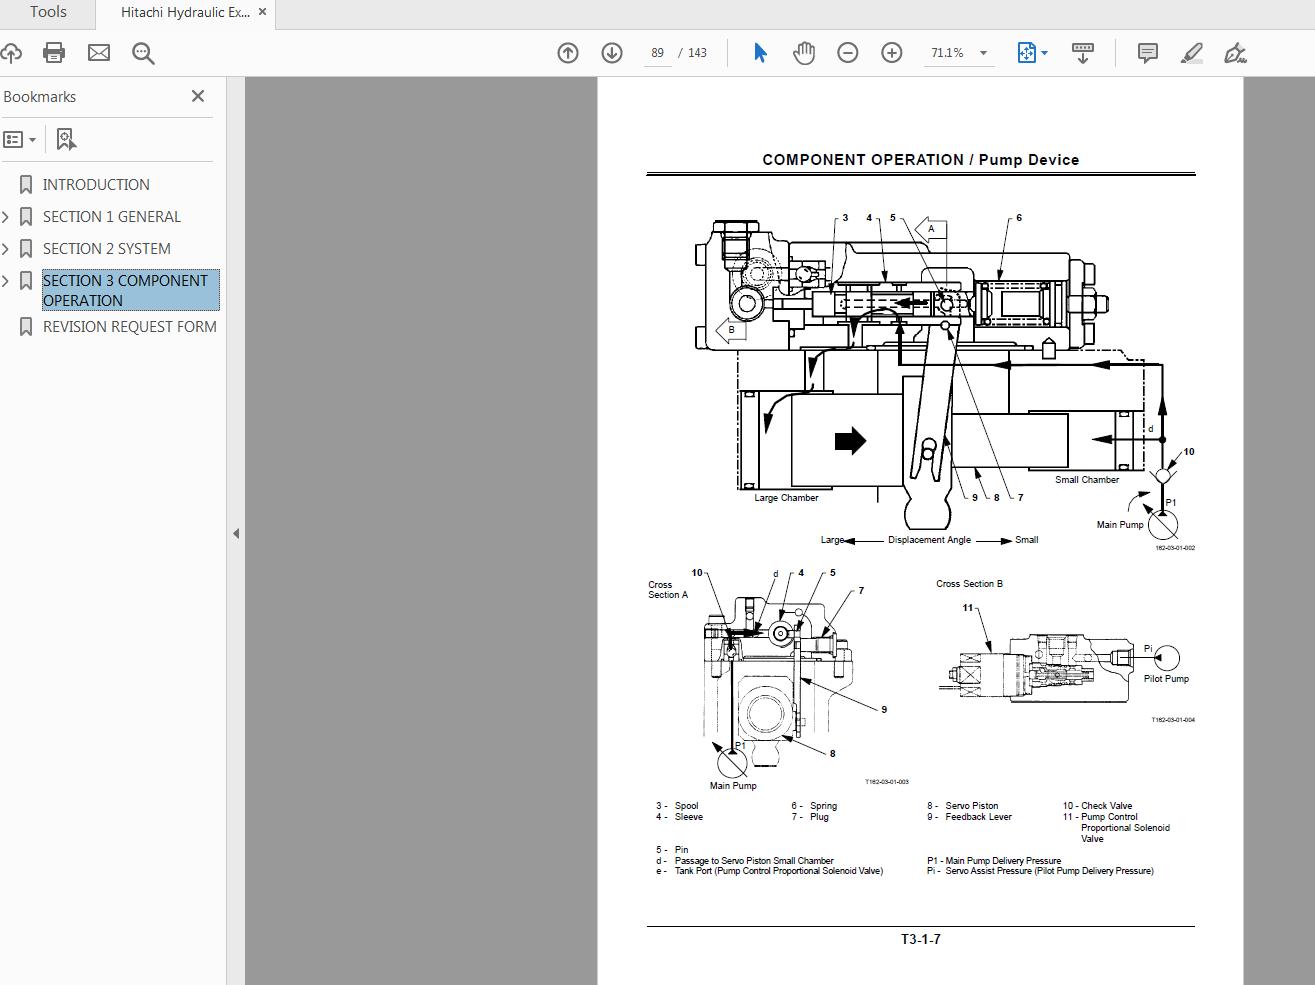Select the Highlight text pen tool
Screen dimensions: 1315x985
tap(1191, 53)
